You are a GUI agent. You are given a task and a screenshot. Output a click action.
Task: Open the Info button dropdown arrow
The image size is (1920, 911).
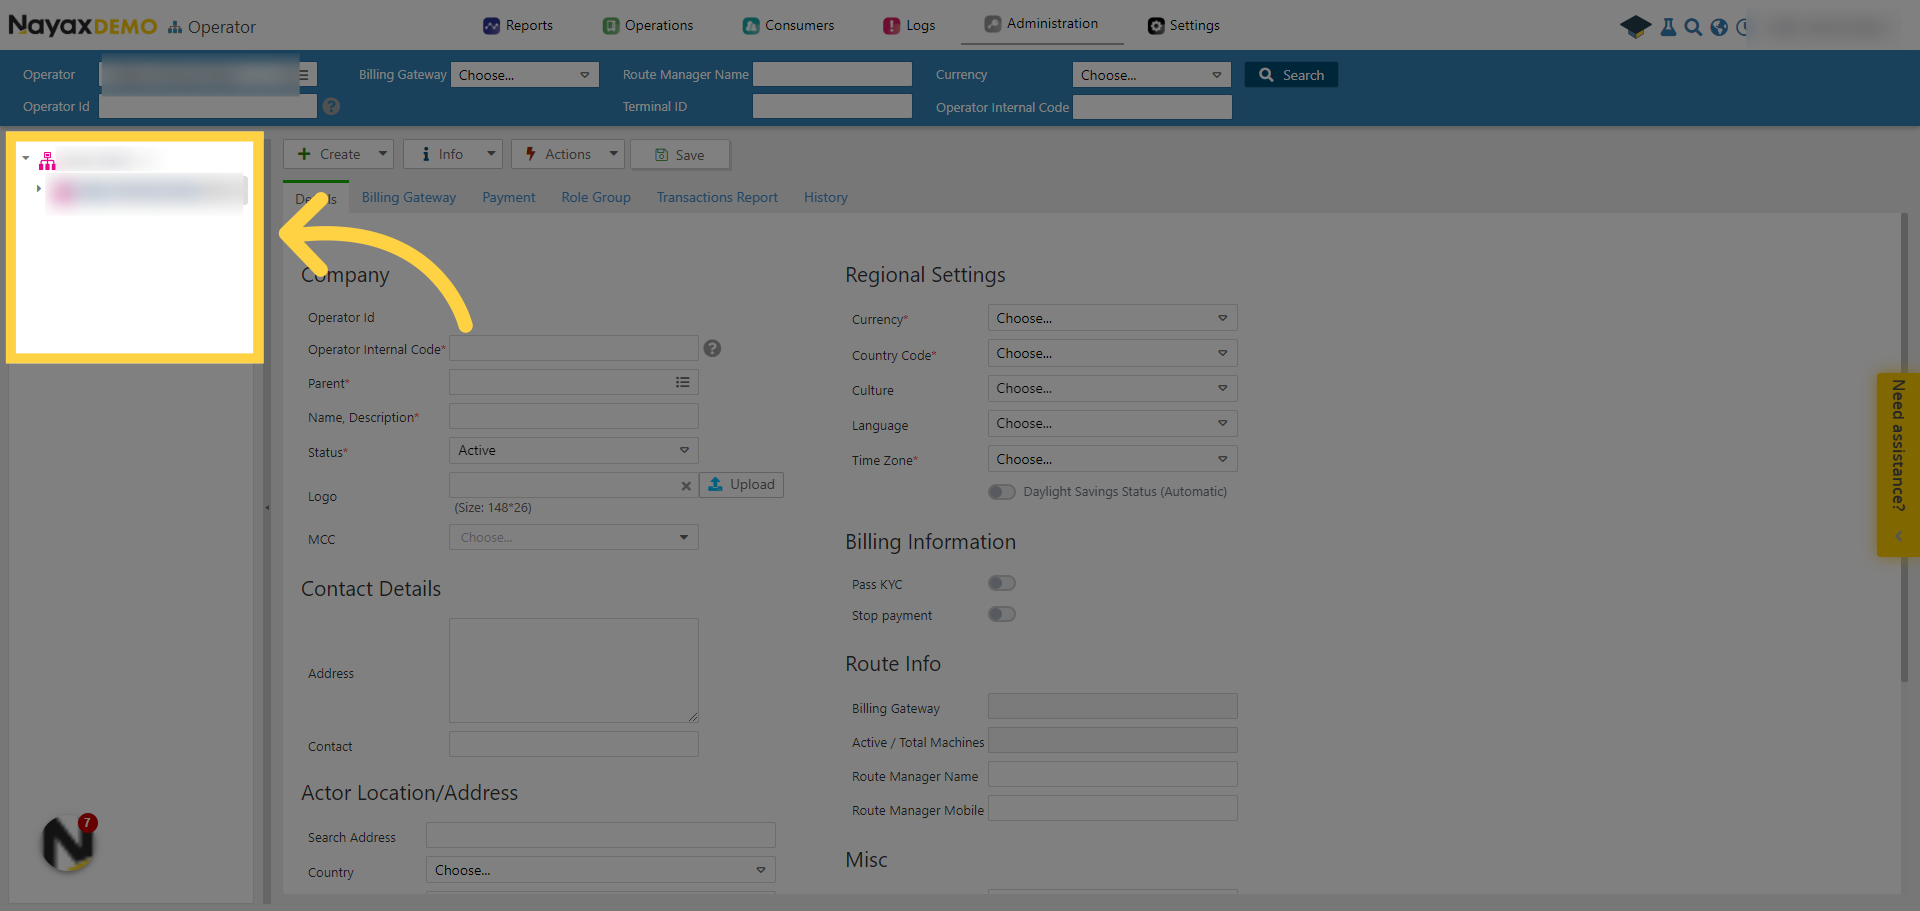[491, 154]
